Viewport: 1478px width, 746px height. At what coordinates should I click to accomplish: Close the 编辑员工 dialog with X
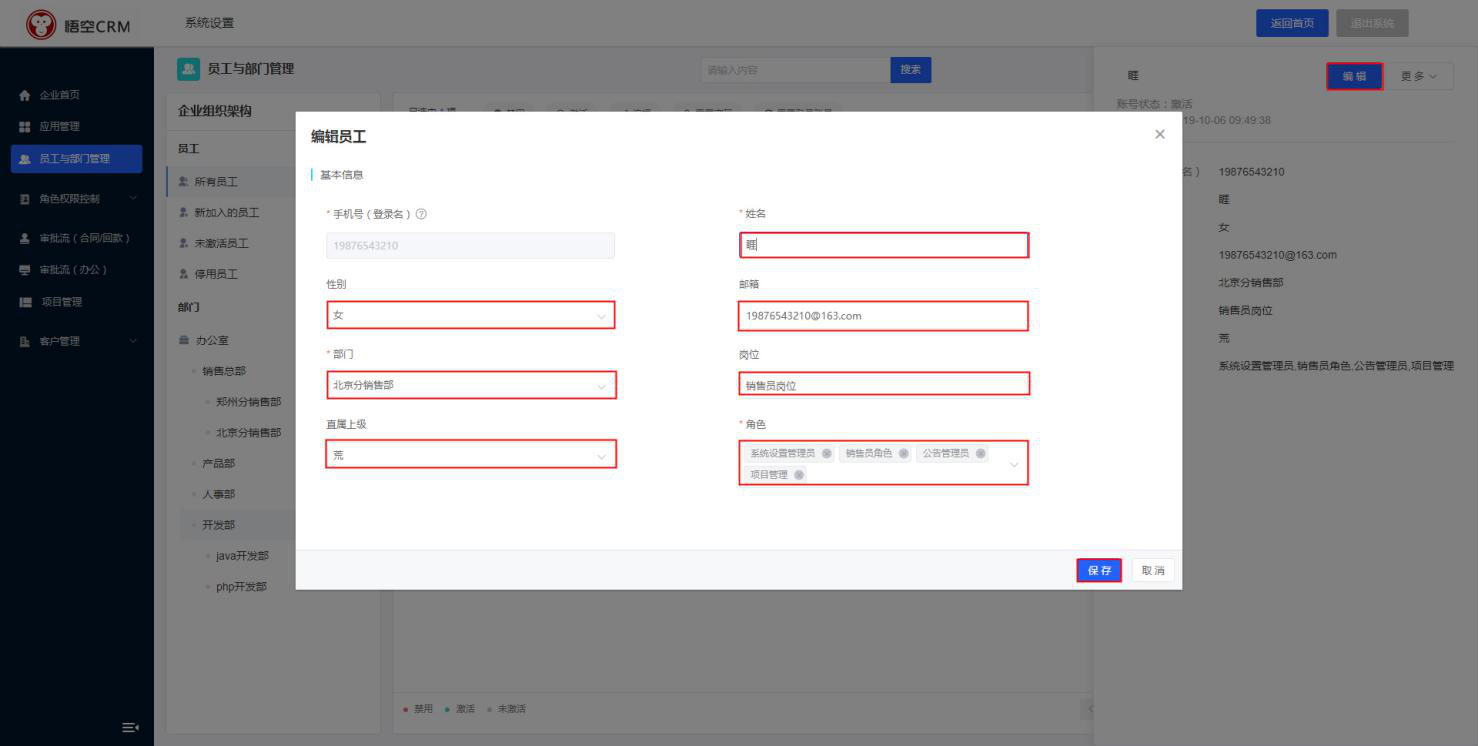1160,134
